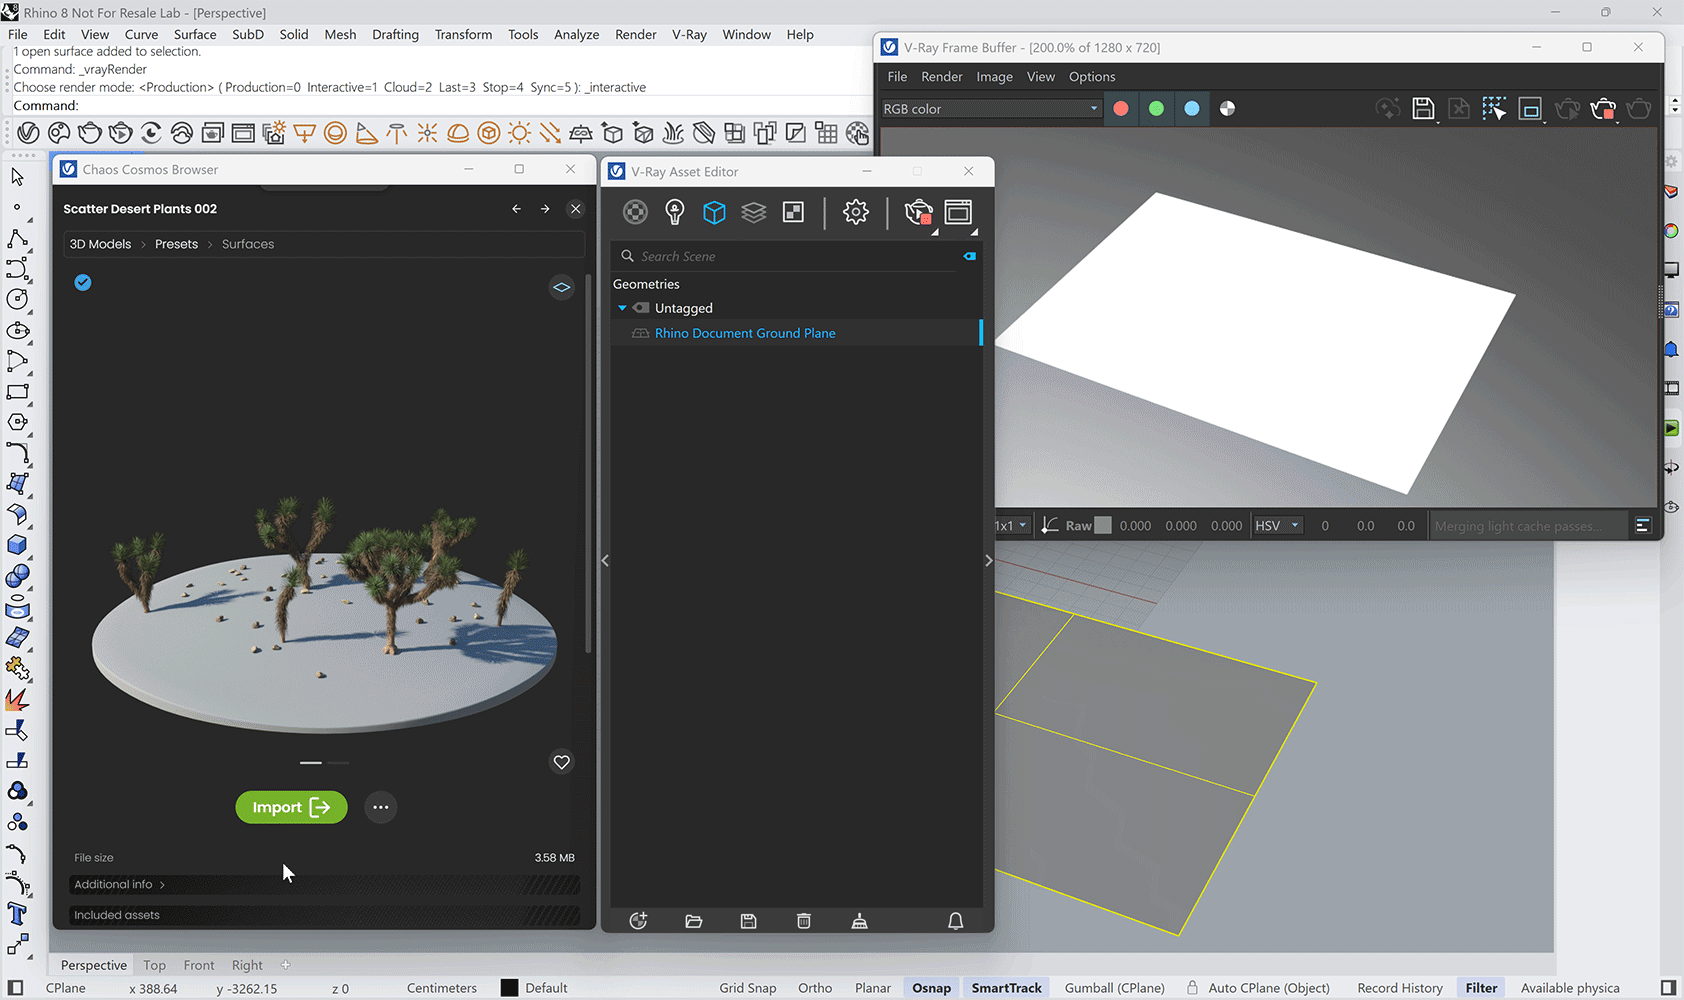The image size is (1684, 1000).
Task: Click the stop render teapot in Asset Editor
Action: click(x=918, y=212)
